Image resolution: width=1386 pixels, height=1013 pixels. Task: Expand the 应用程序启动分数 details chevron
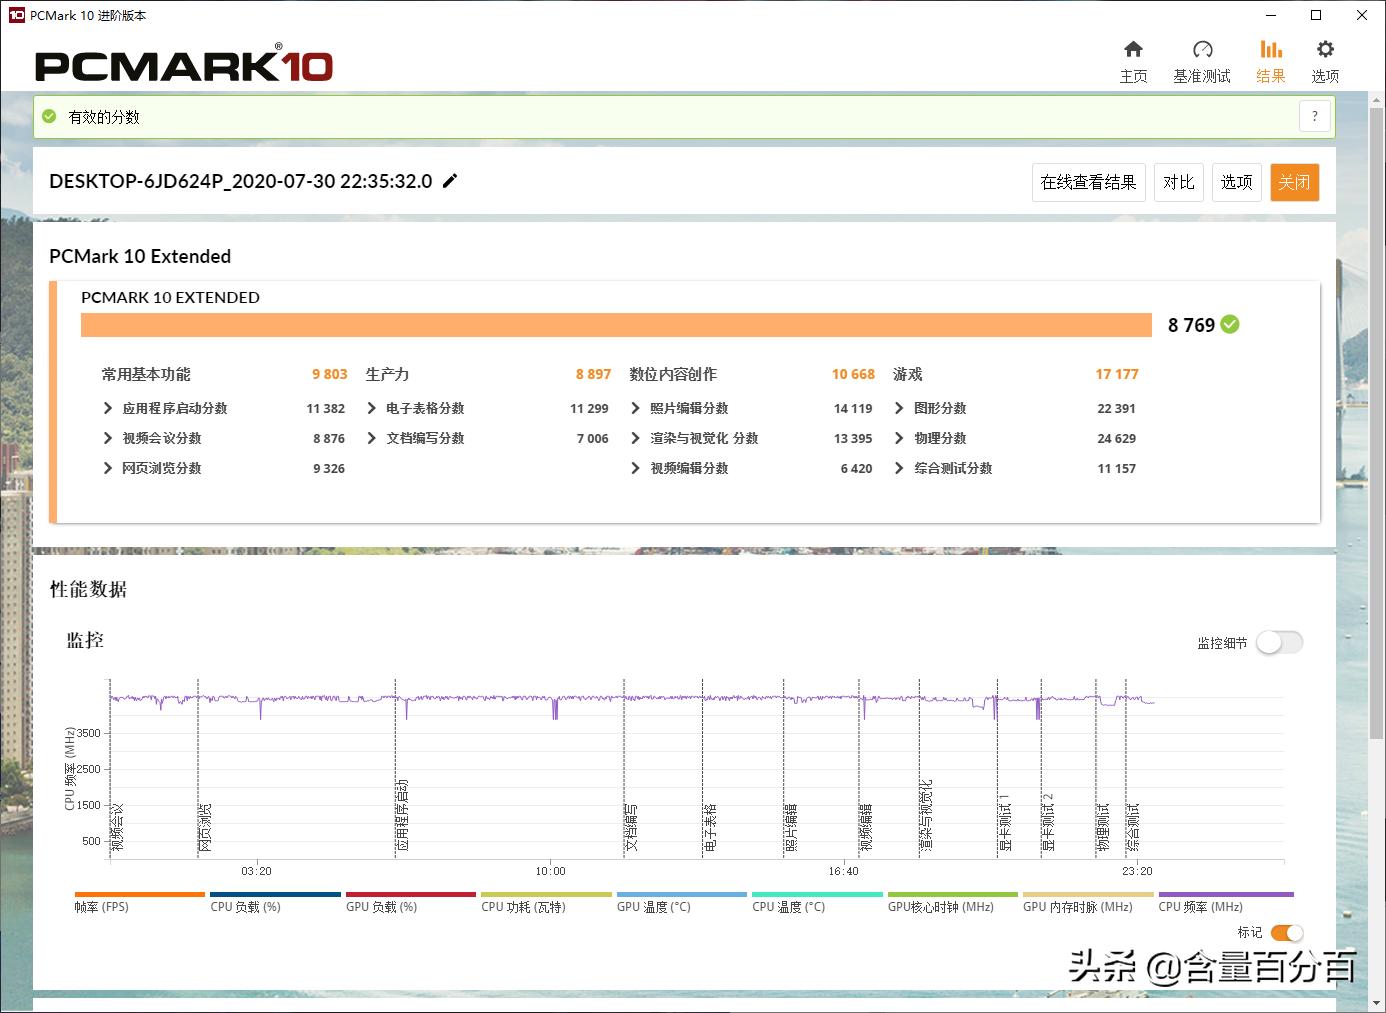108,408
